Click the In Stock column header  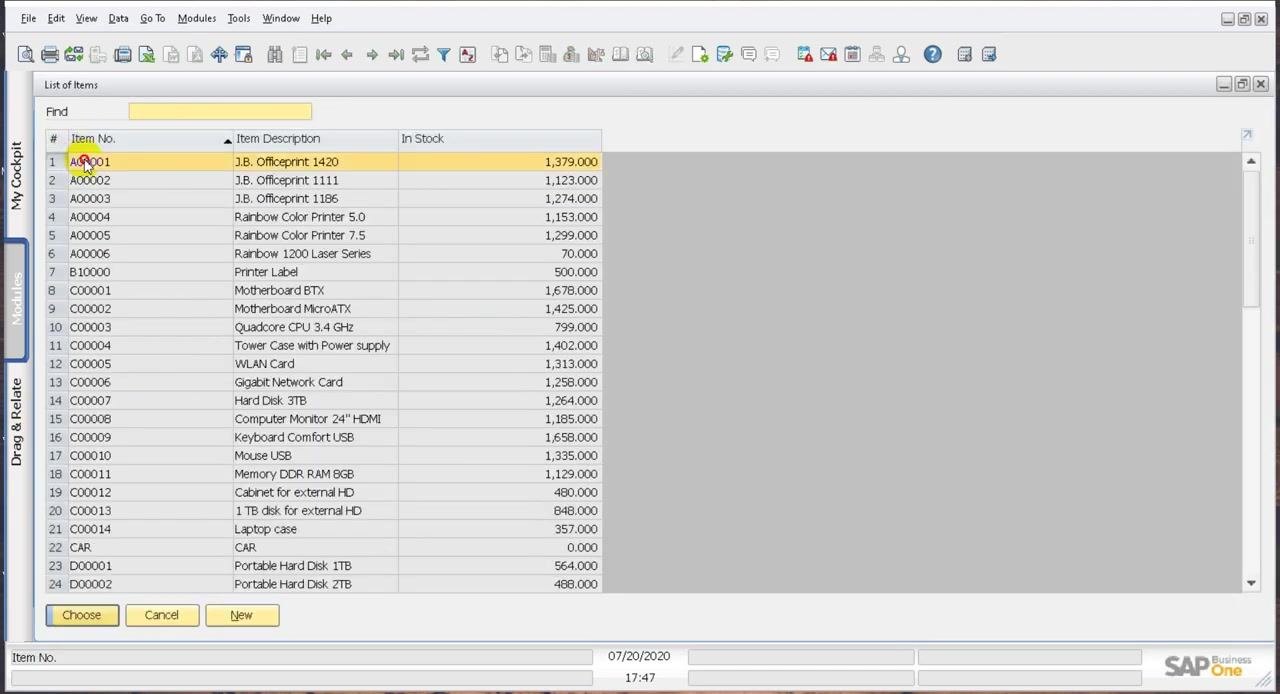click(x=499, y=138)
